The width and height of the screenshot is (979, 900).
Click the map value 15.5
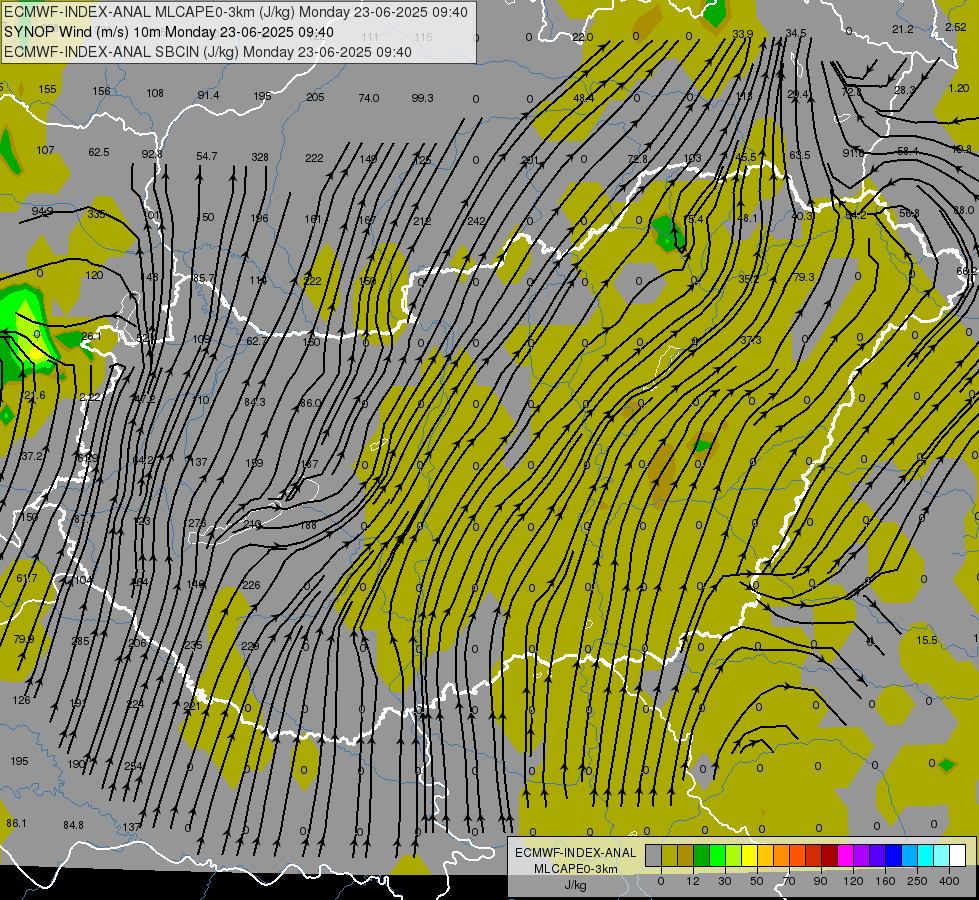coord(927,640)
